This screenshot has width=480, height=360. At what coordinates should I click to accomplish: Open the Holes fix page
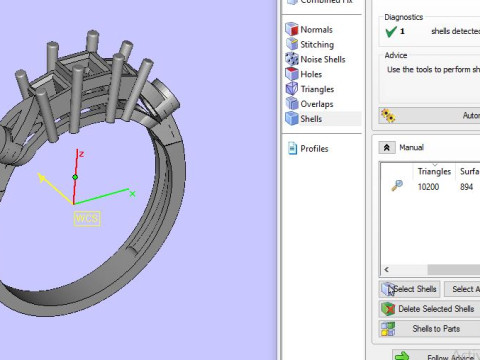pyautogui.click(x=311, y=74)
